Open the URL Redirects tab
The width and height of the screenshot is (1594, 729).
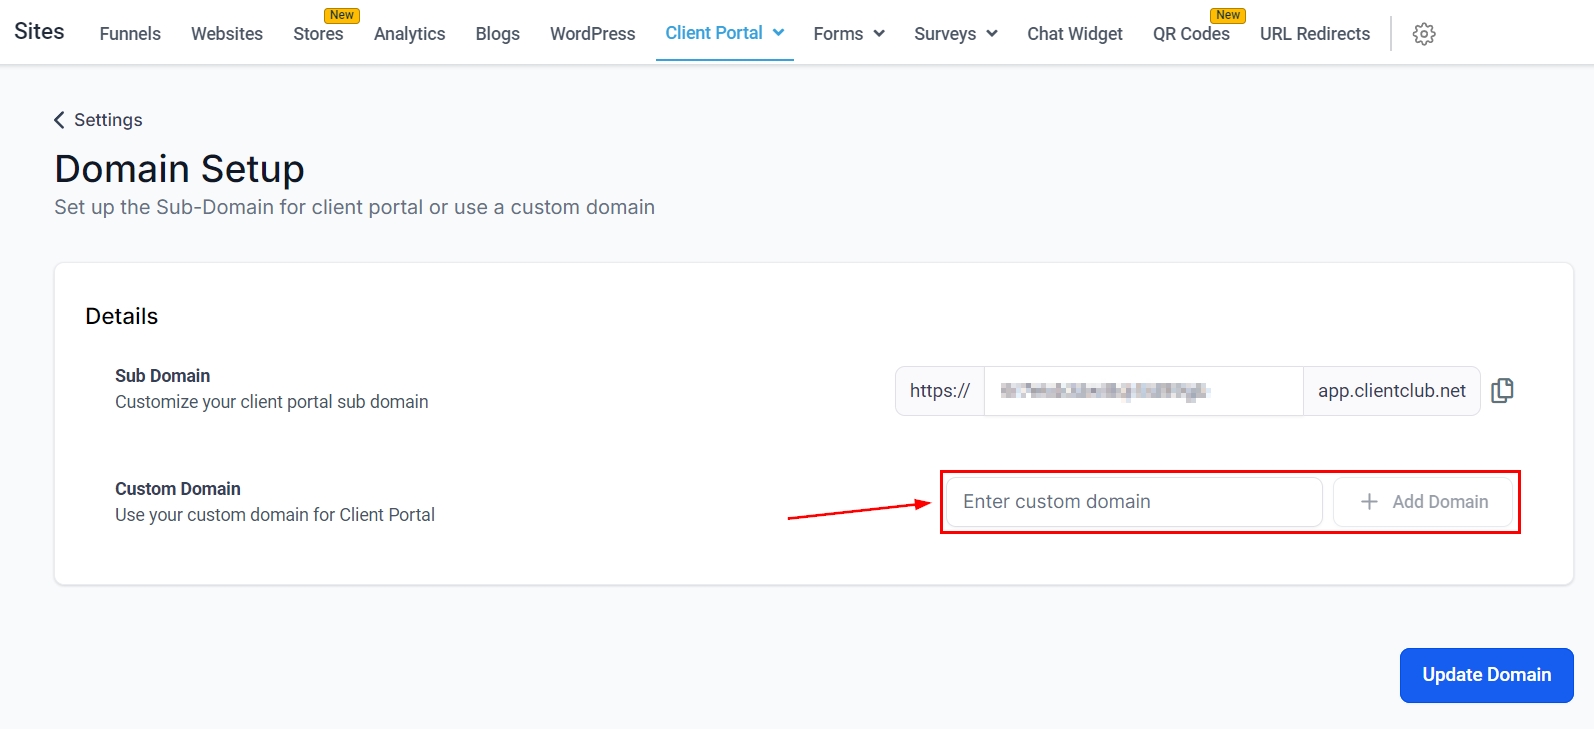(1315, 34)
